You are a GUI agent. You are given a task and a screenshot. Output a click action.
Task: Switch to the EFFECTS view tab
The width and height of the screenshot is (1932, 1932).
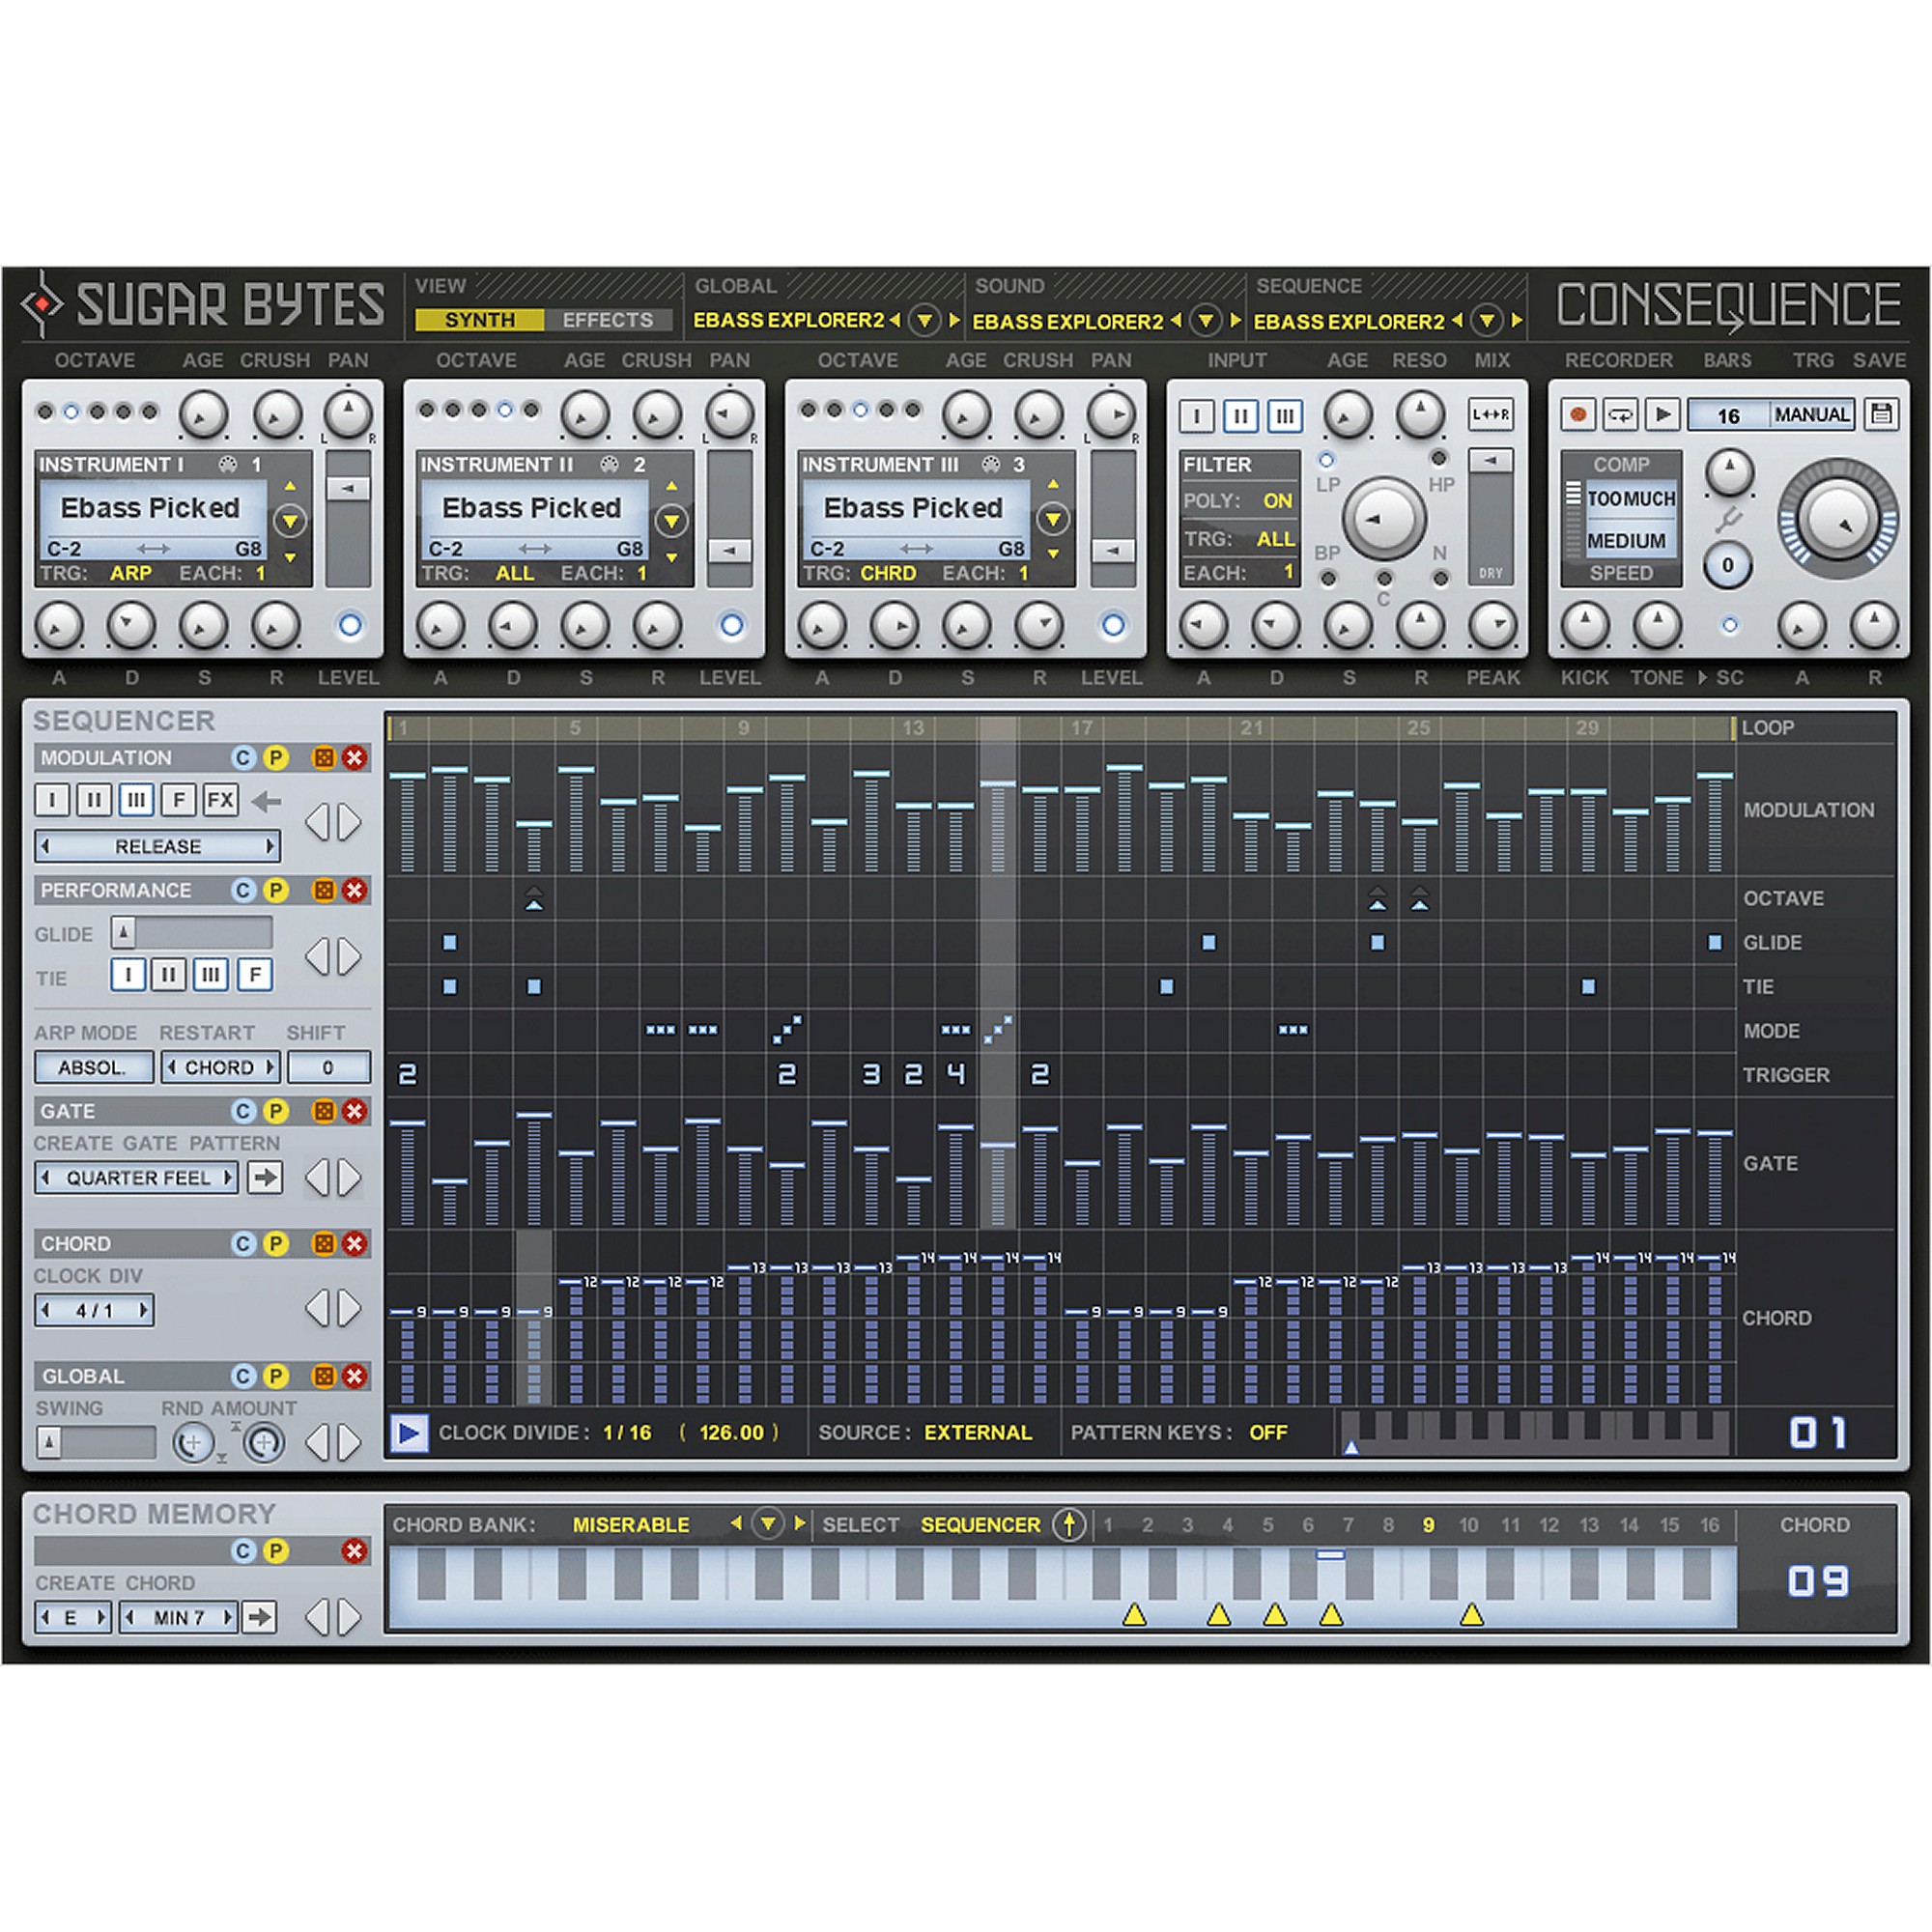point(610,320)
